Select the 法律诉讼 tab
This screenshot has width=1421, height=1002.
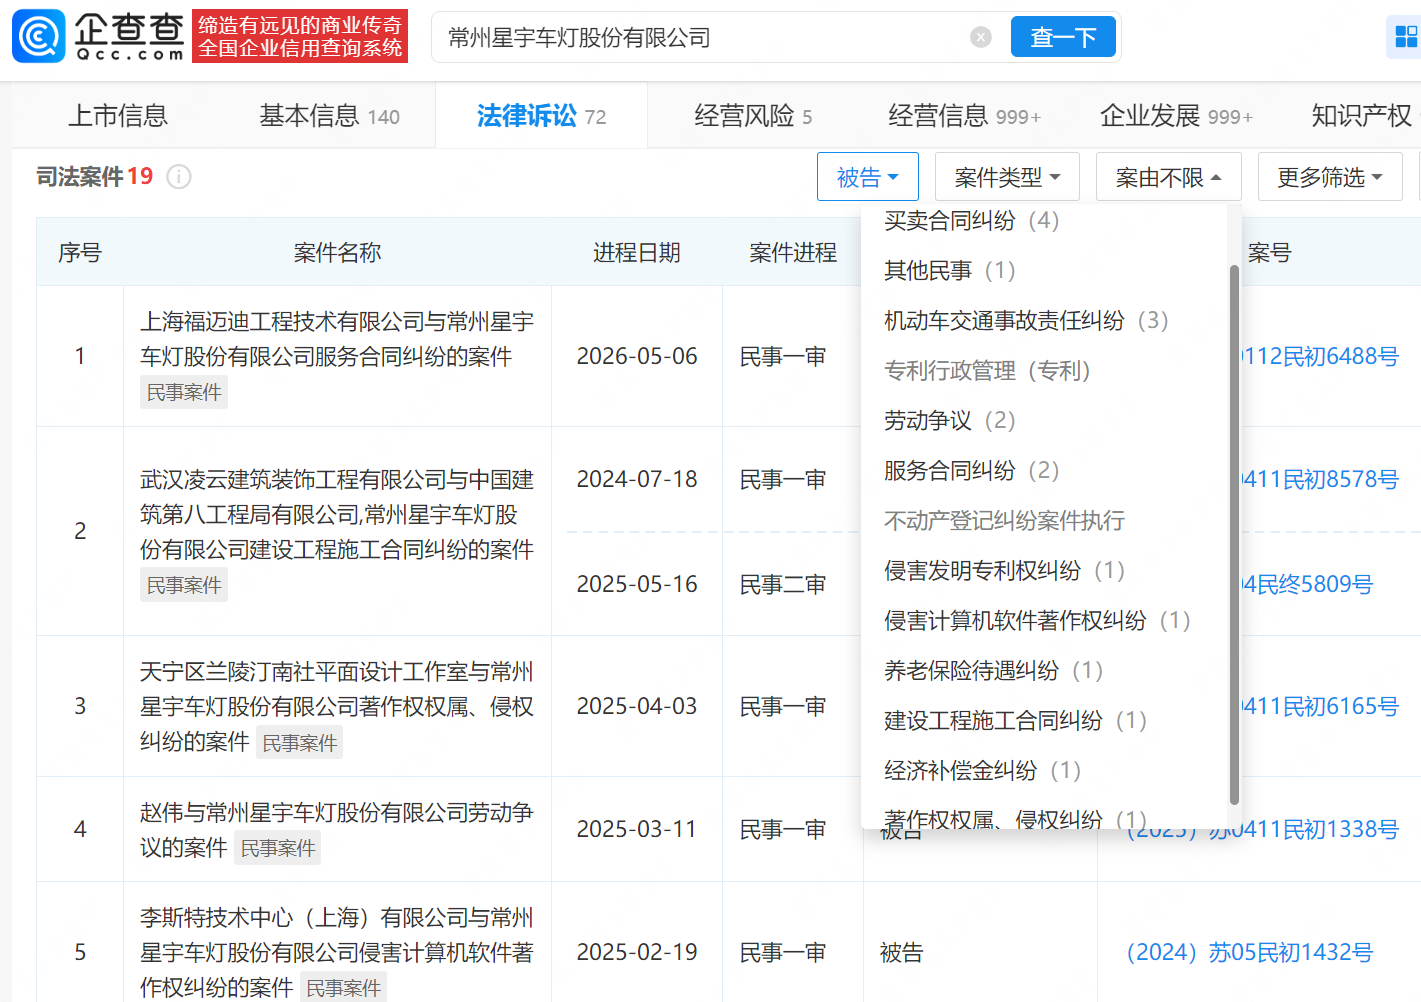point(541,116)
